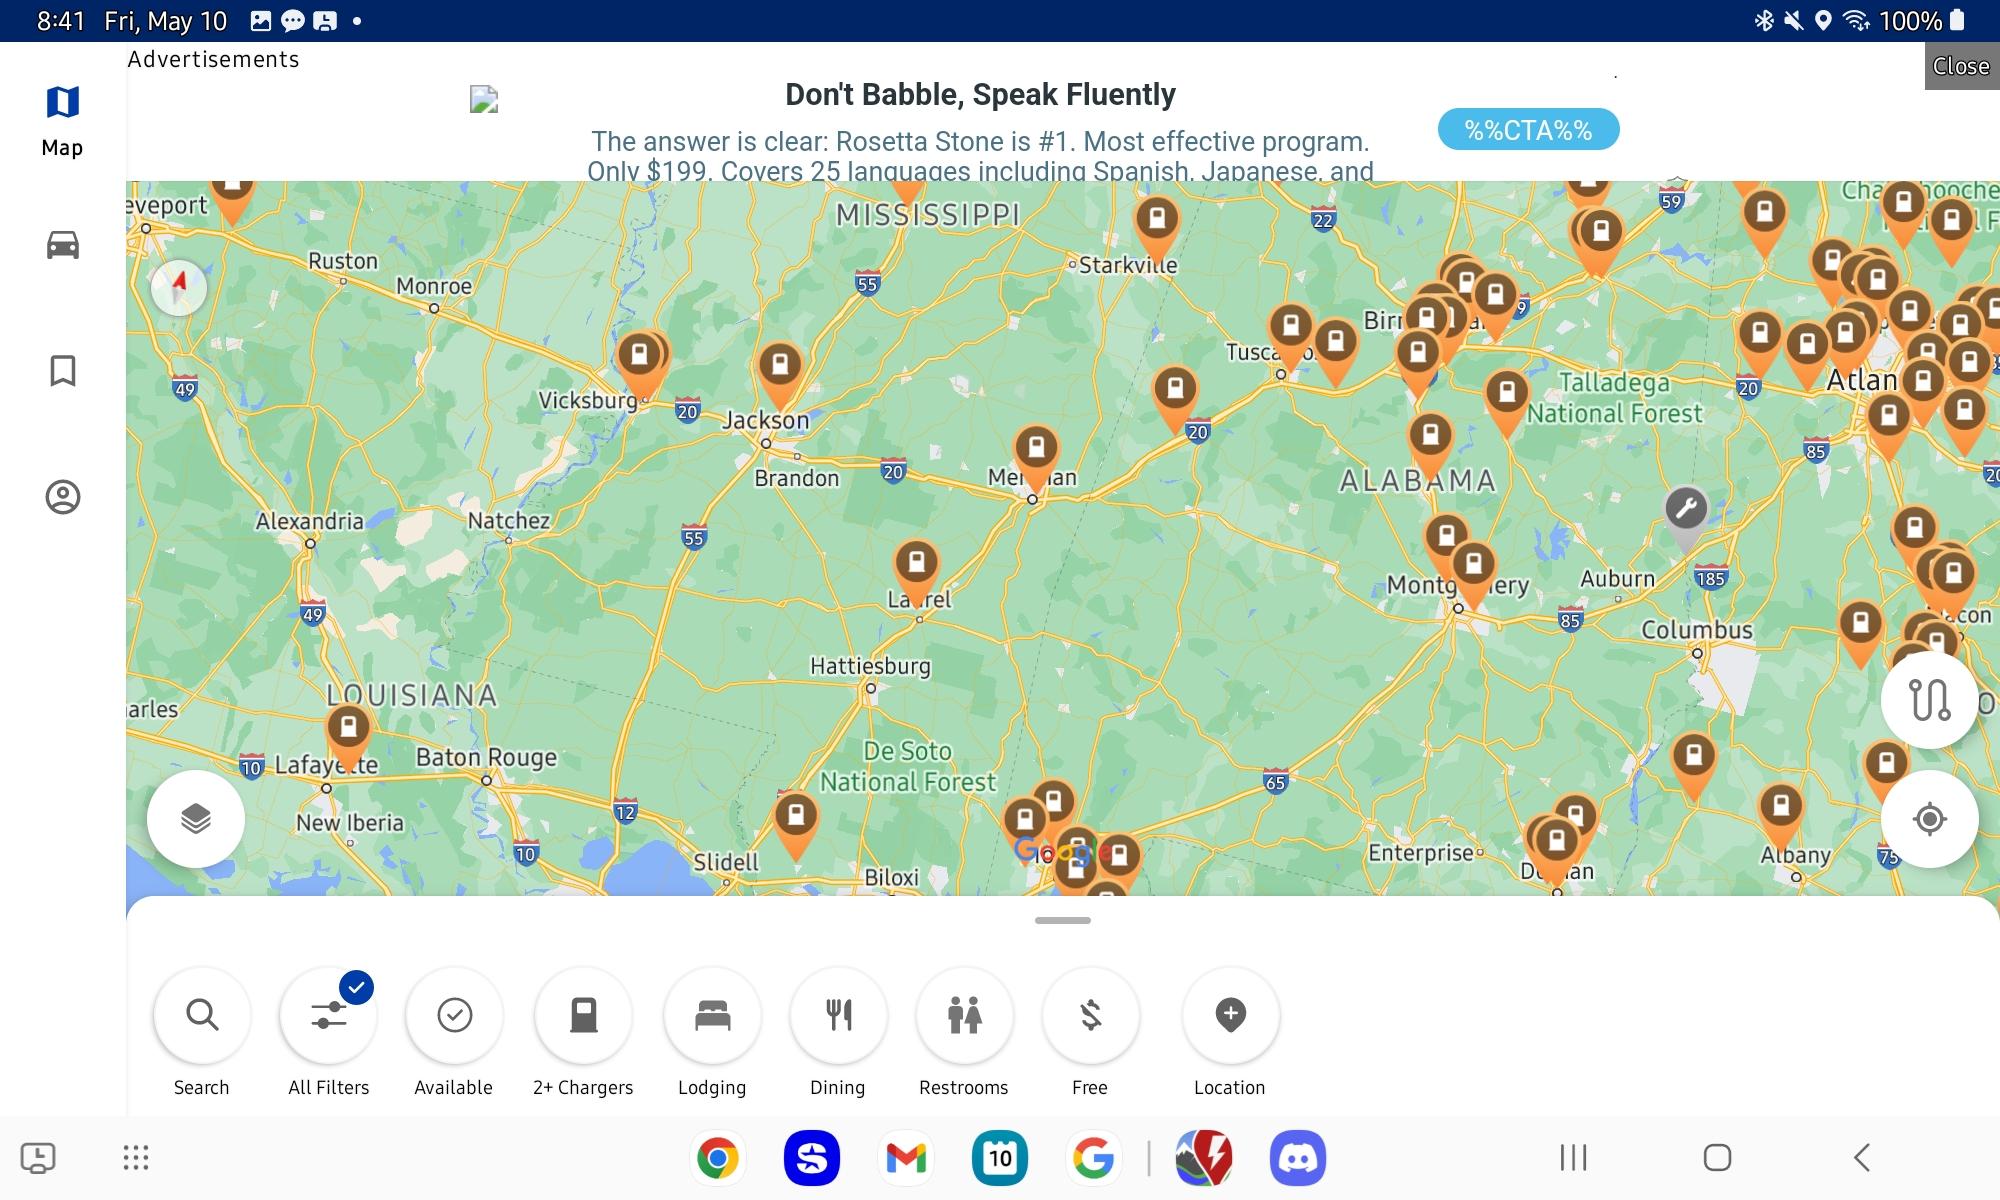This screenshot has height=1200, width=2000.
Task: Open the Rosetta Stone ad headline
Action: tap(980, 95)
